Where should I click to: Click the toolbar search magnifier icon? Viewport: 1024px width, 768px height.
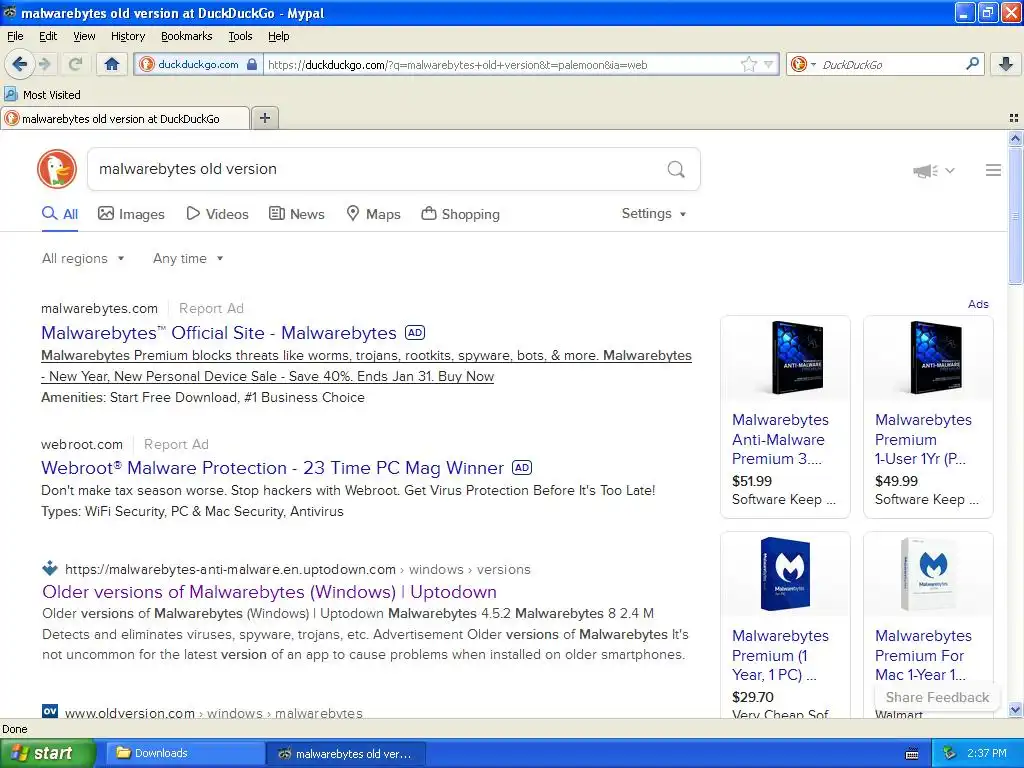[x=972, y=64]
